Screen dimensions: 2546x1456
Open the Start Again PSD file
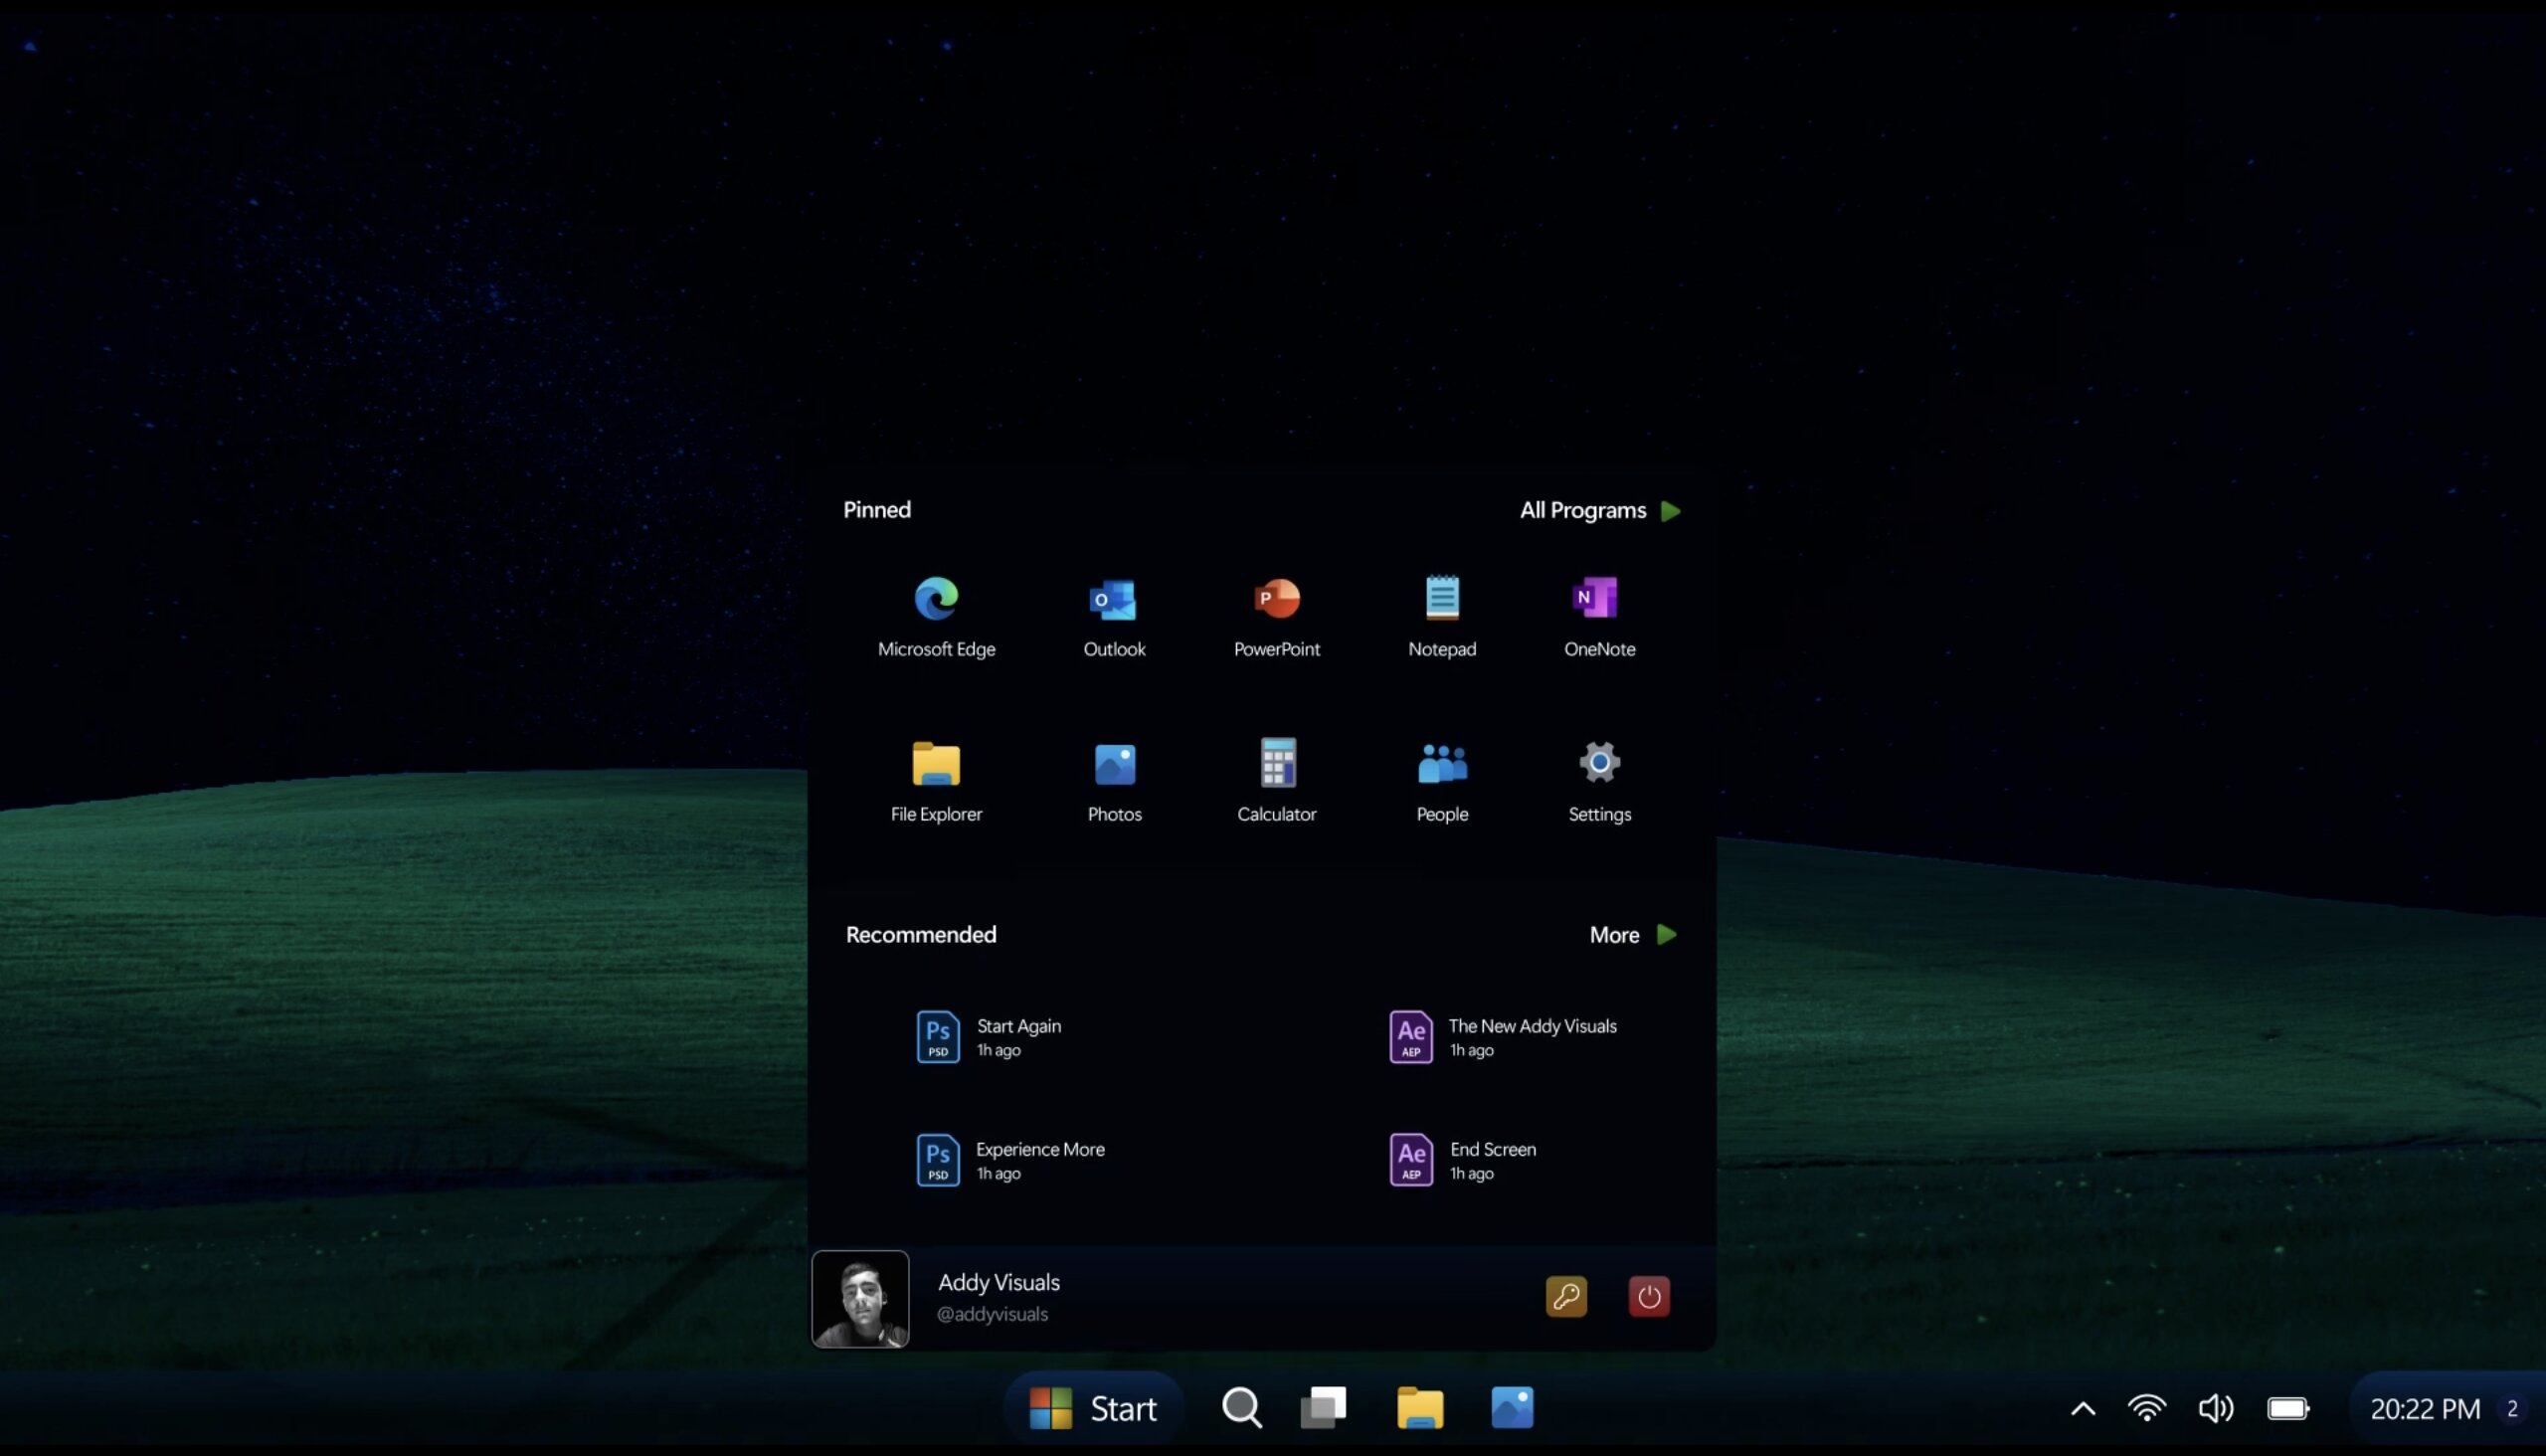989,1037
